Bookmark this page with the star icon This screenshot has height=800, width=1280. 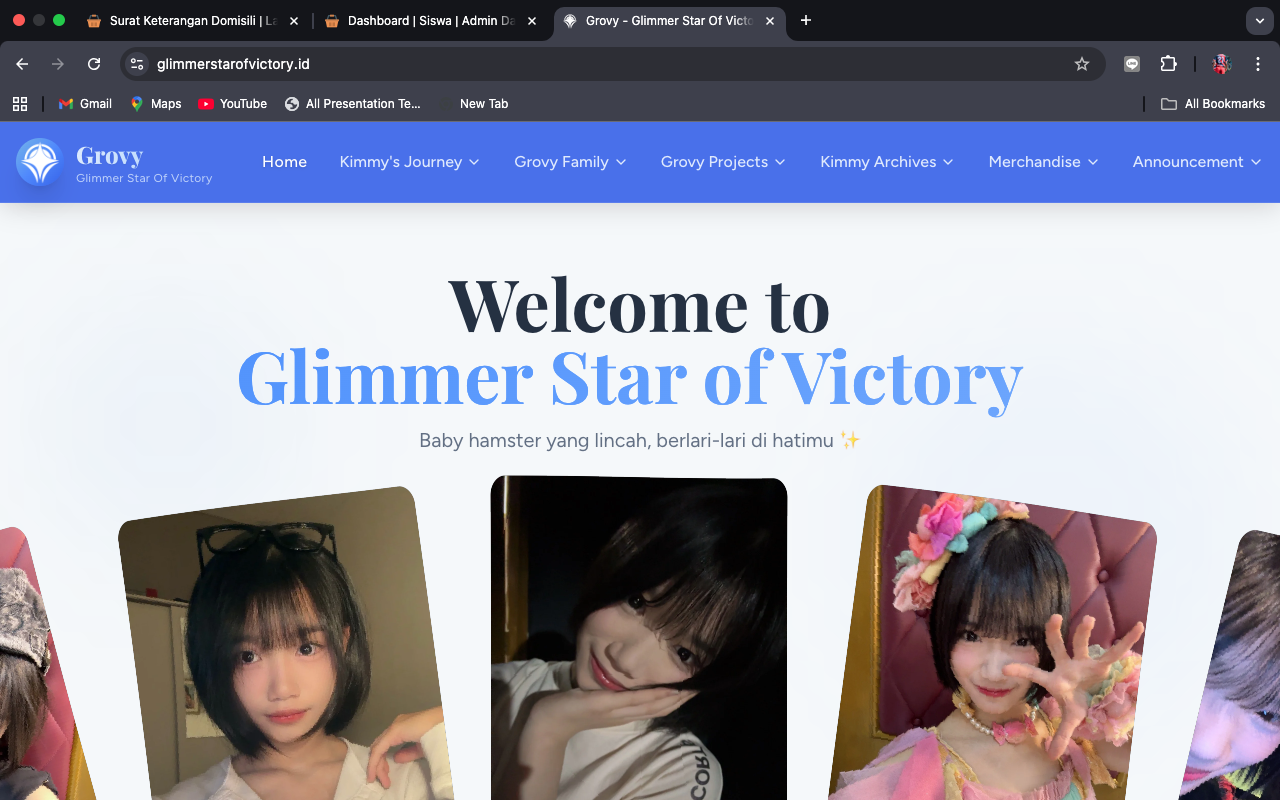1082,64
